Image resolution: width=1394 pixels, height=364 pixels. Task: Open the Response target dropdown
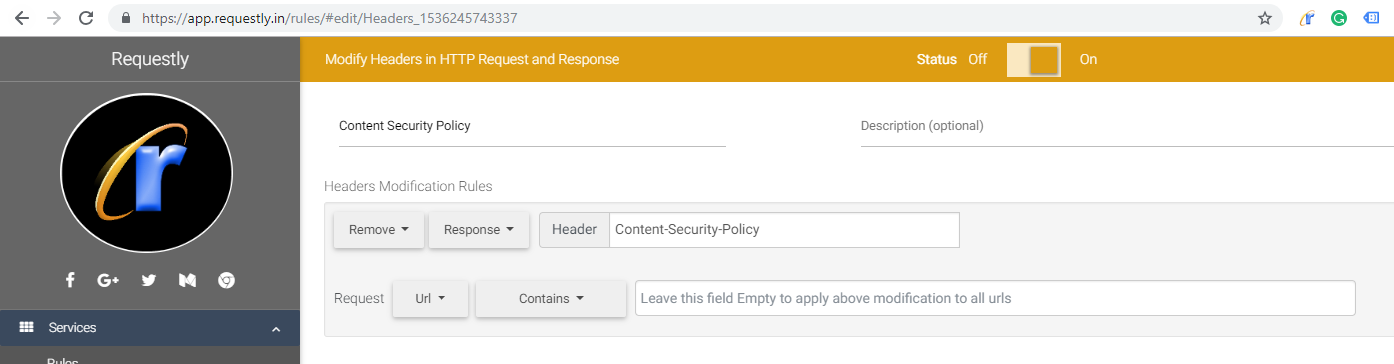pyautogui.click(x=479, y=230)
